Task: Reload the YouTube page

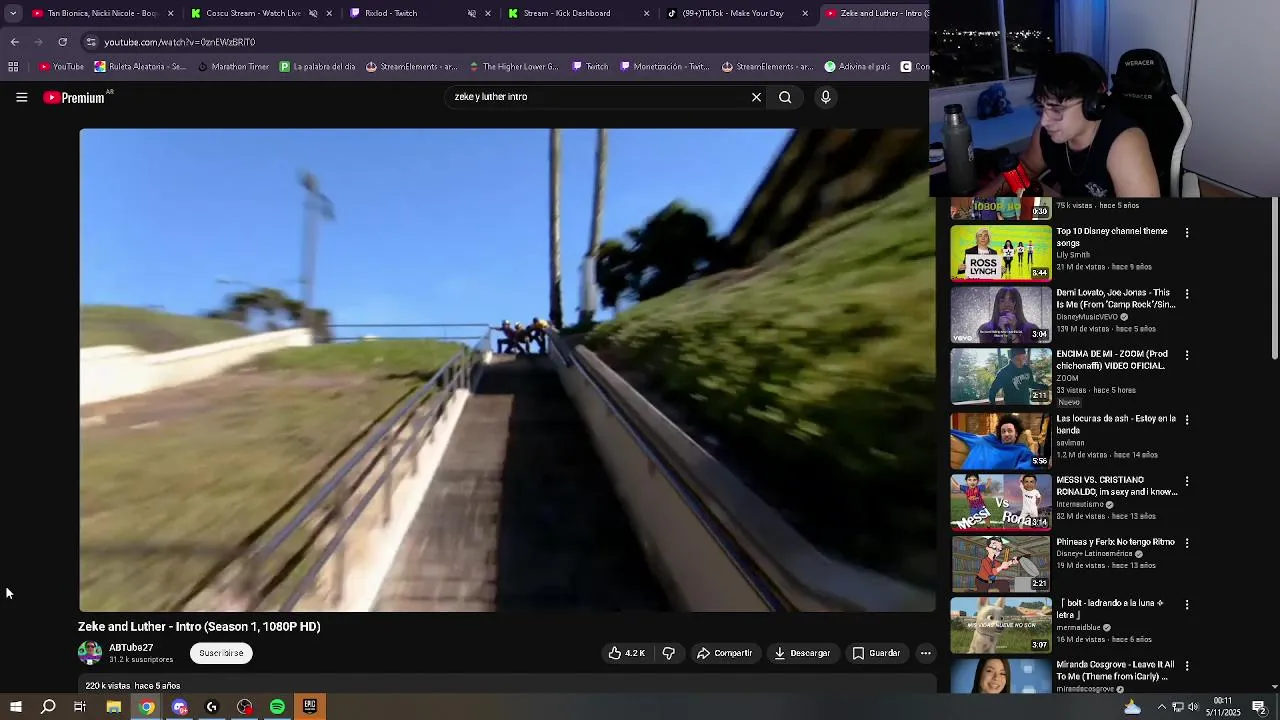Action: [62, 42]
